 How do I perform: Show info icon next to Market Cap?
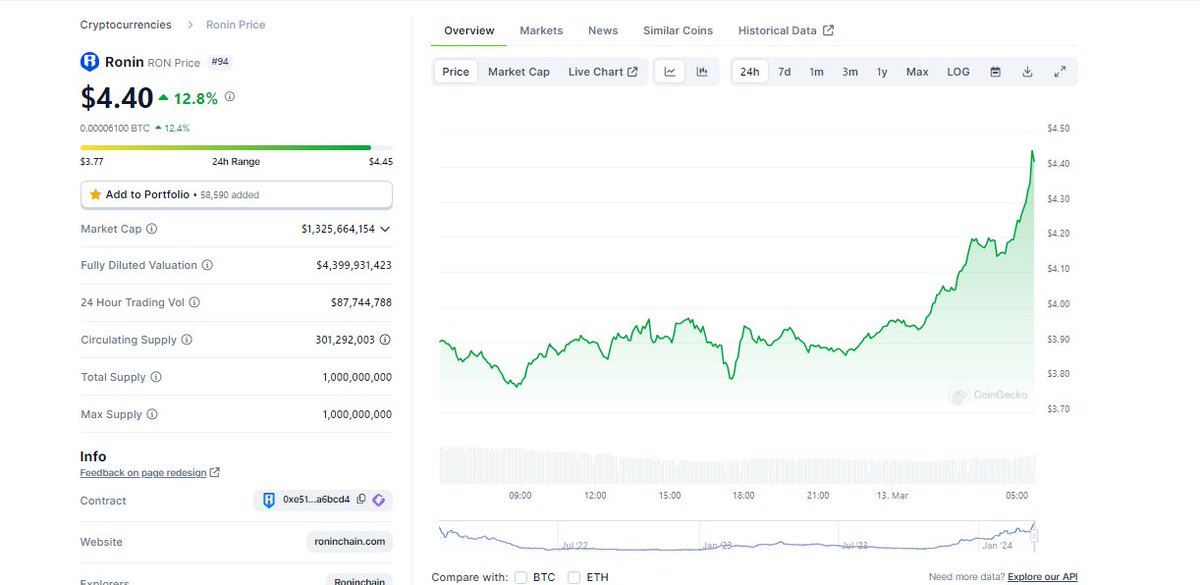[x=152, y=229]
